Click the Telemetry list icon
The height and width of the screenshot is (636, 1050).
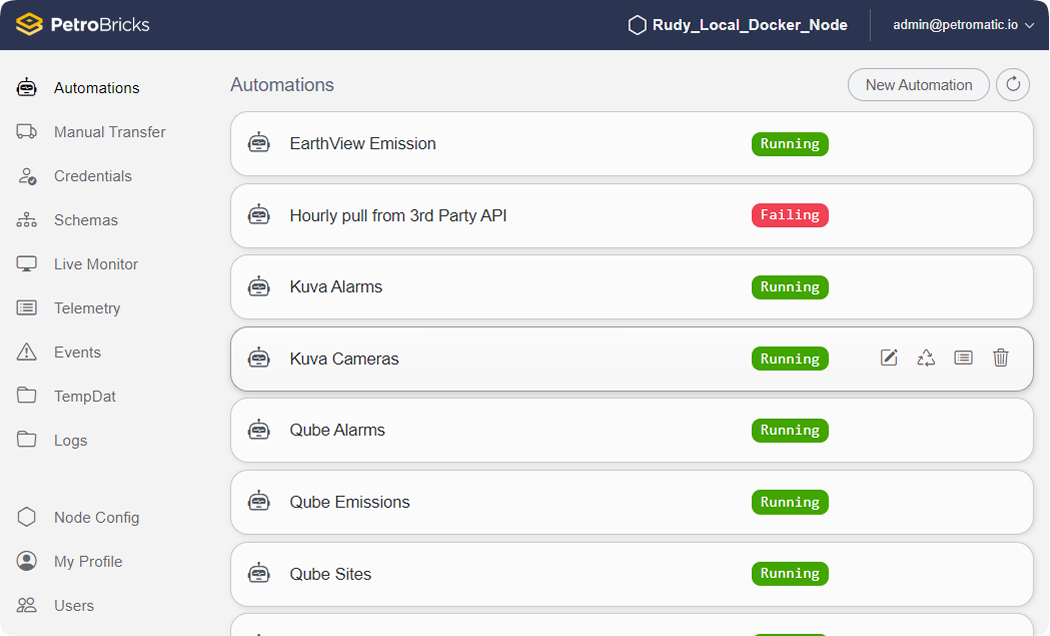tap(27, 308)
